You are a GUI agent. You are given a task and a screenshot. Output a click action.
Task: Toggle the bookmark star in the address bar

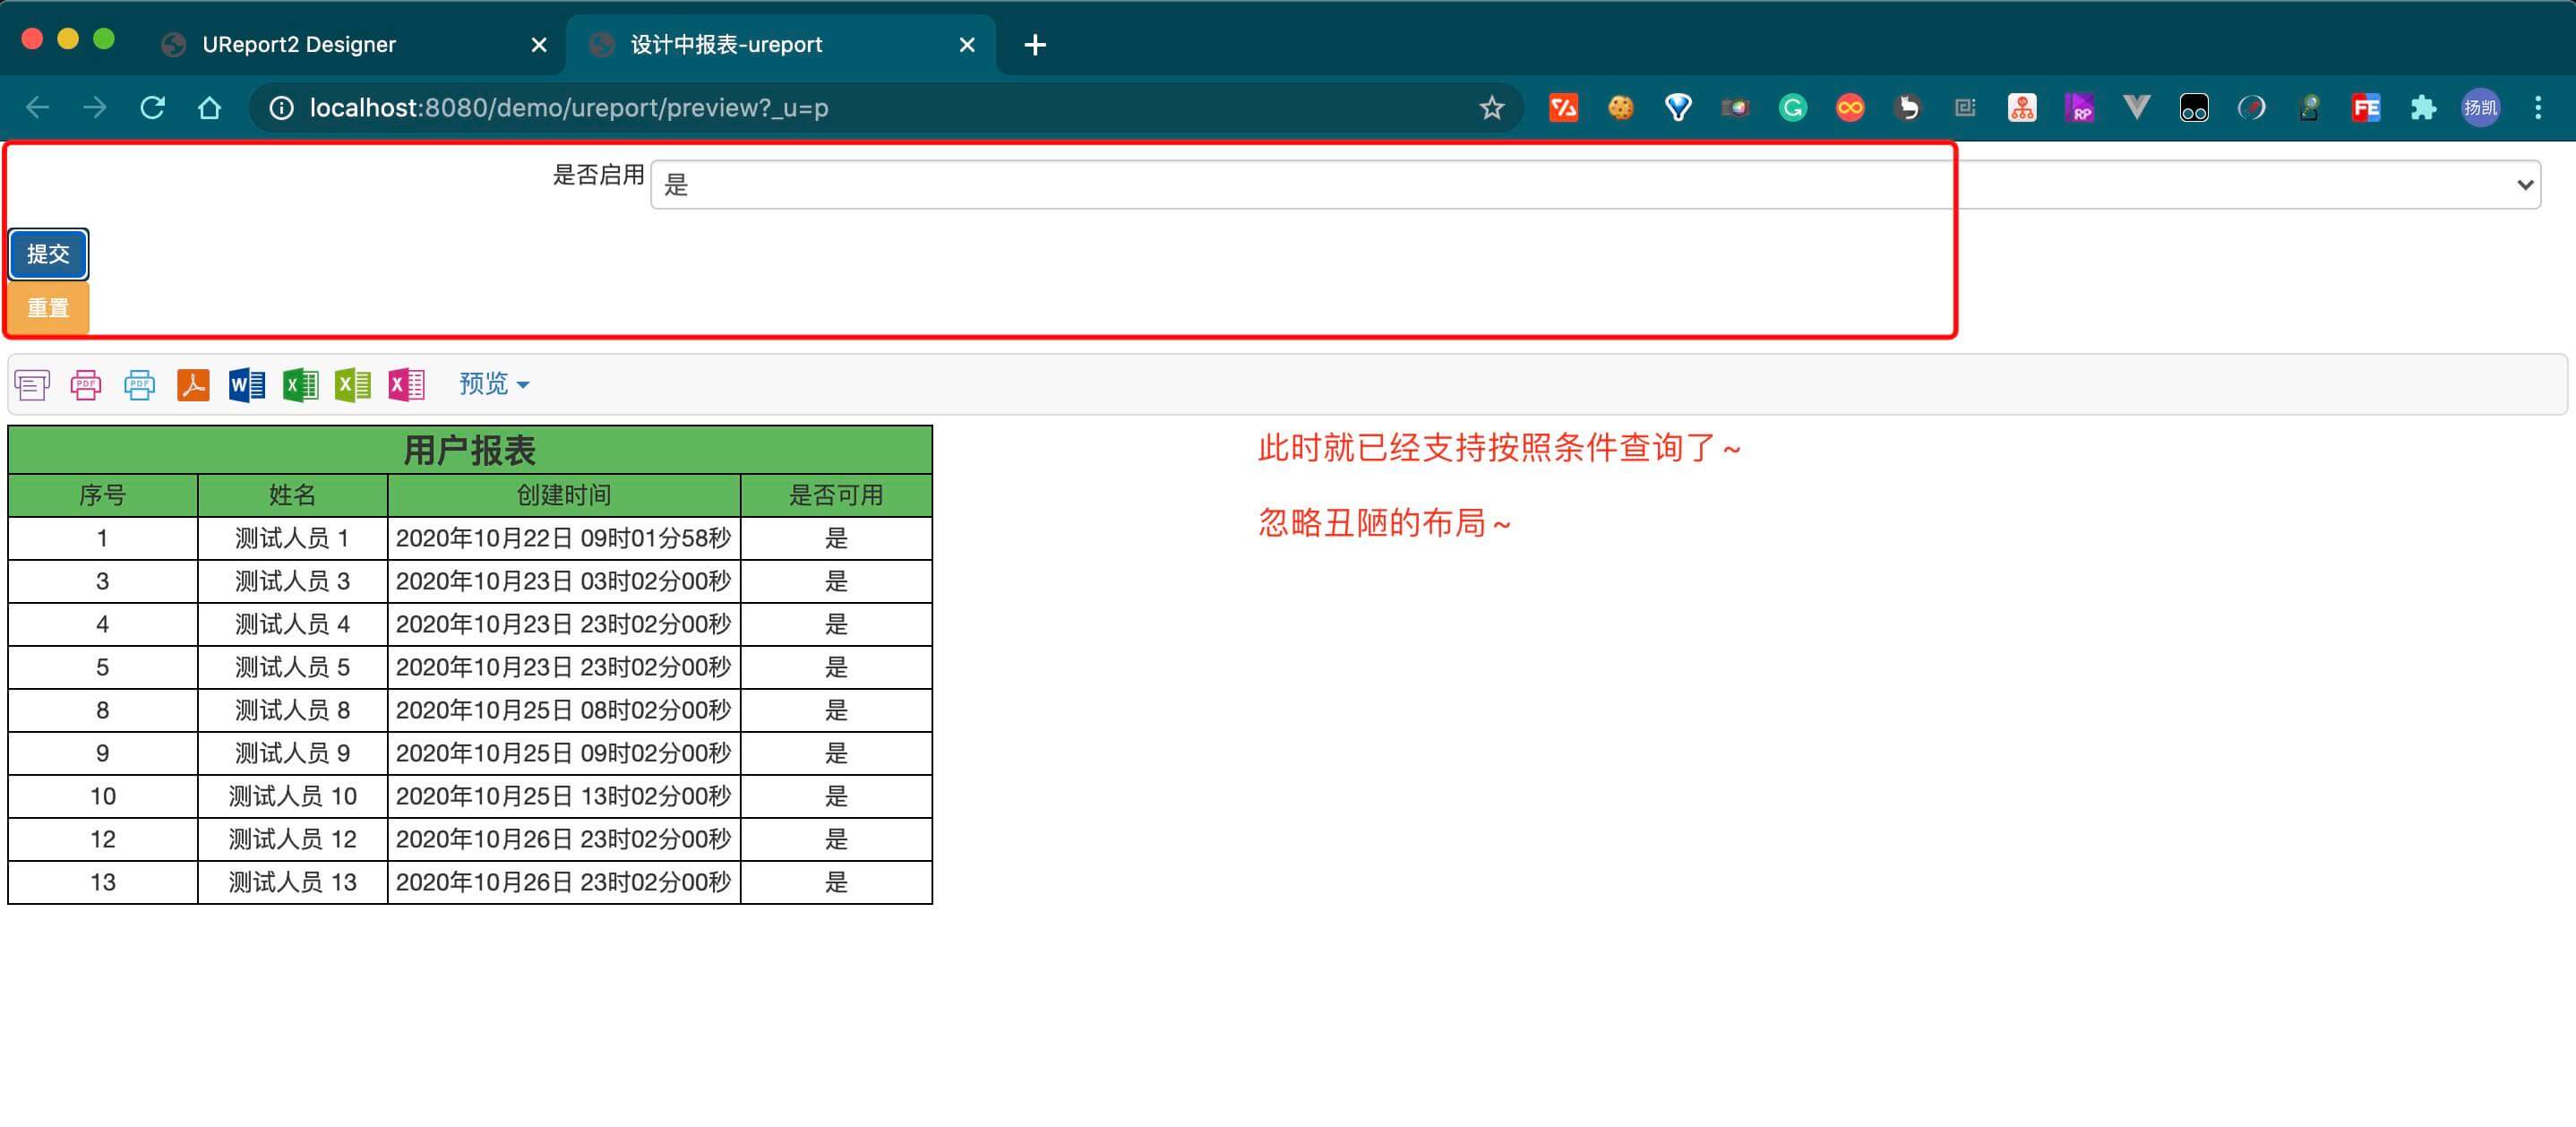1491,107
